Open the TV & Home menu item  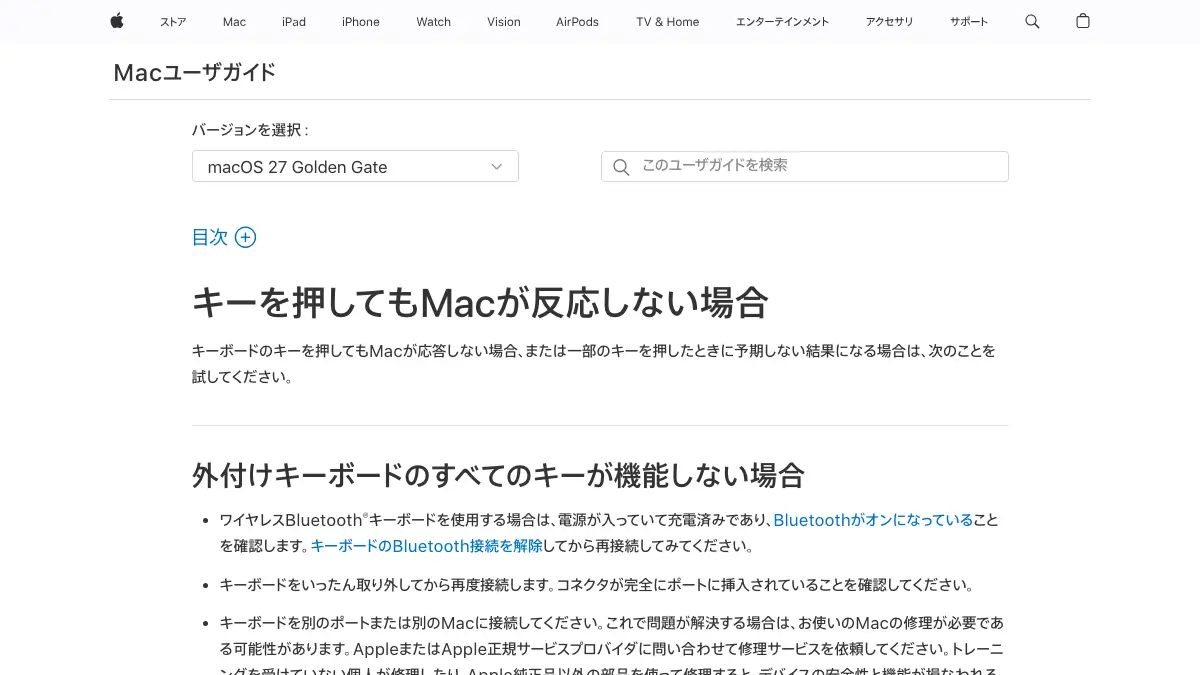[668, 22]
